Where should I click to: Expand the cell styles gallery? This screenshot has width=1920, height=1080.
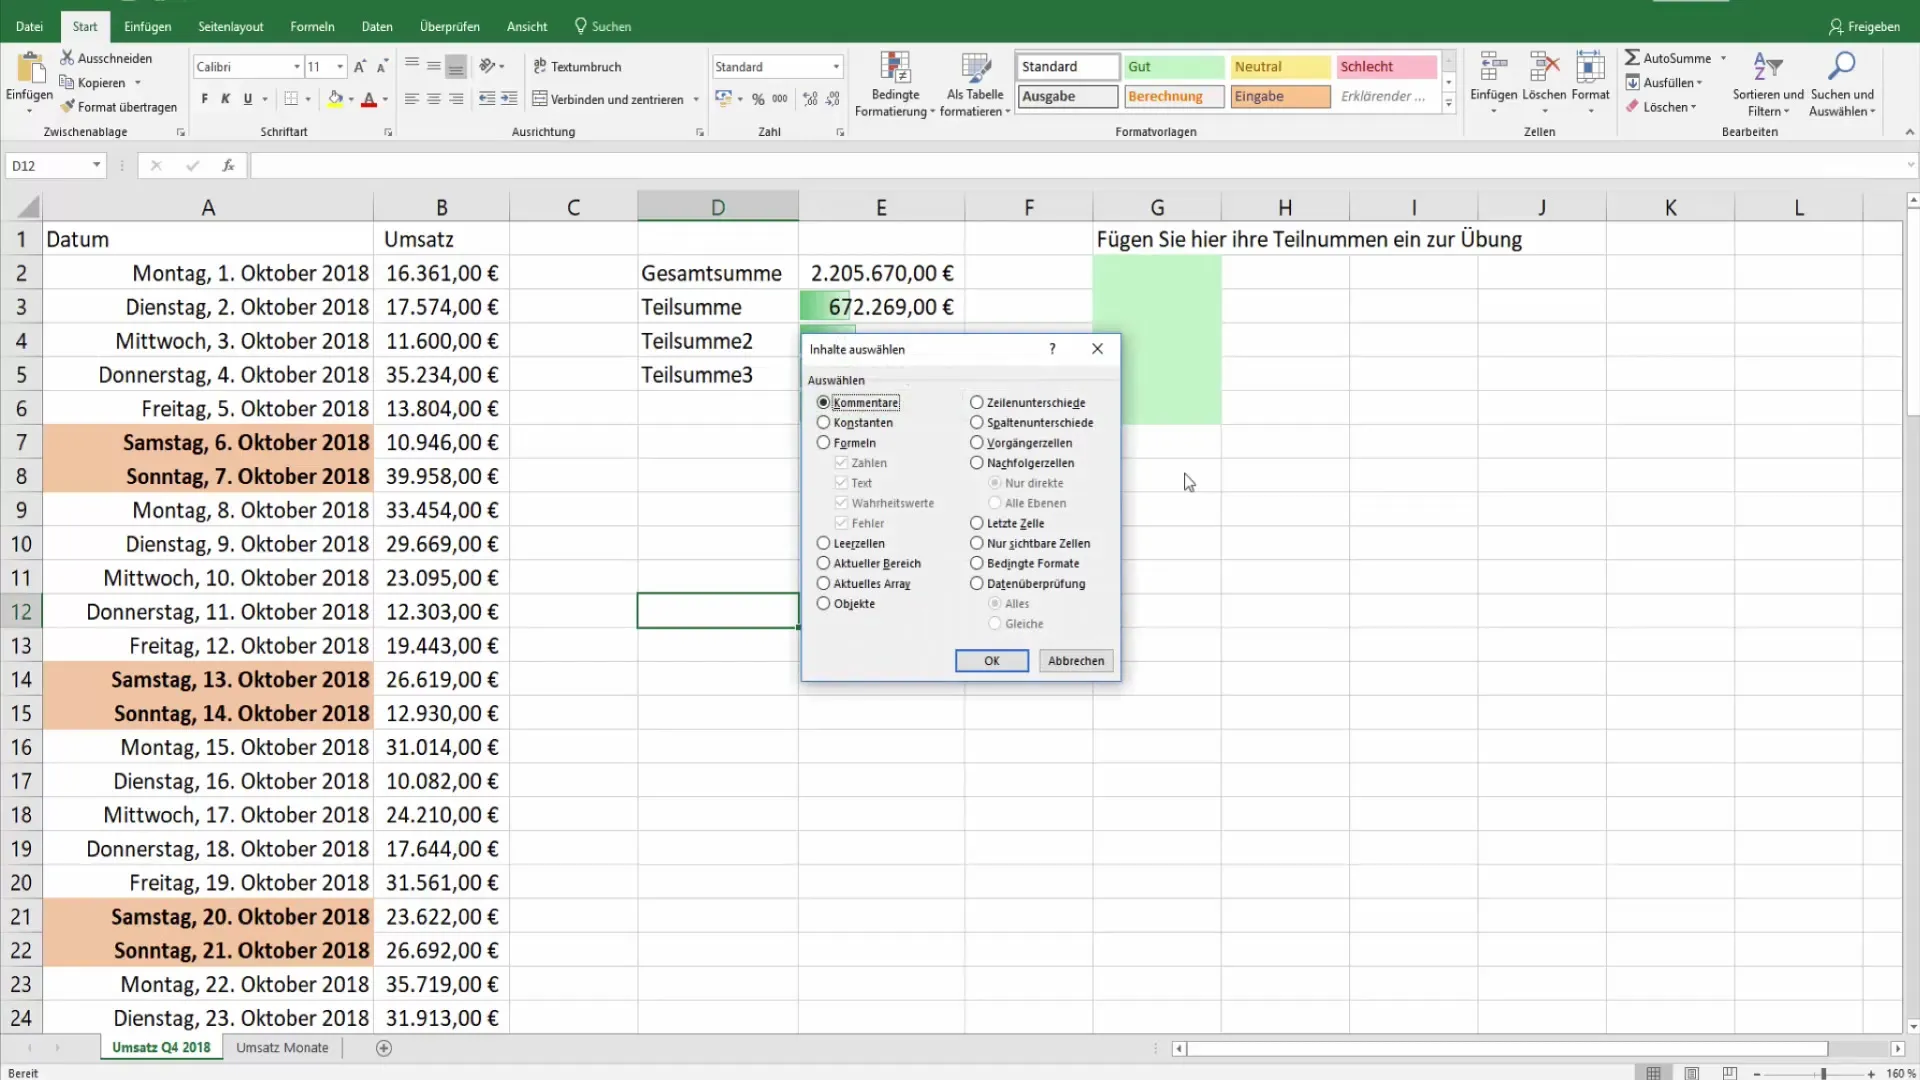pyautogui.click(x=1448, y=103)
